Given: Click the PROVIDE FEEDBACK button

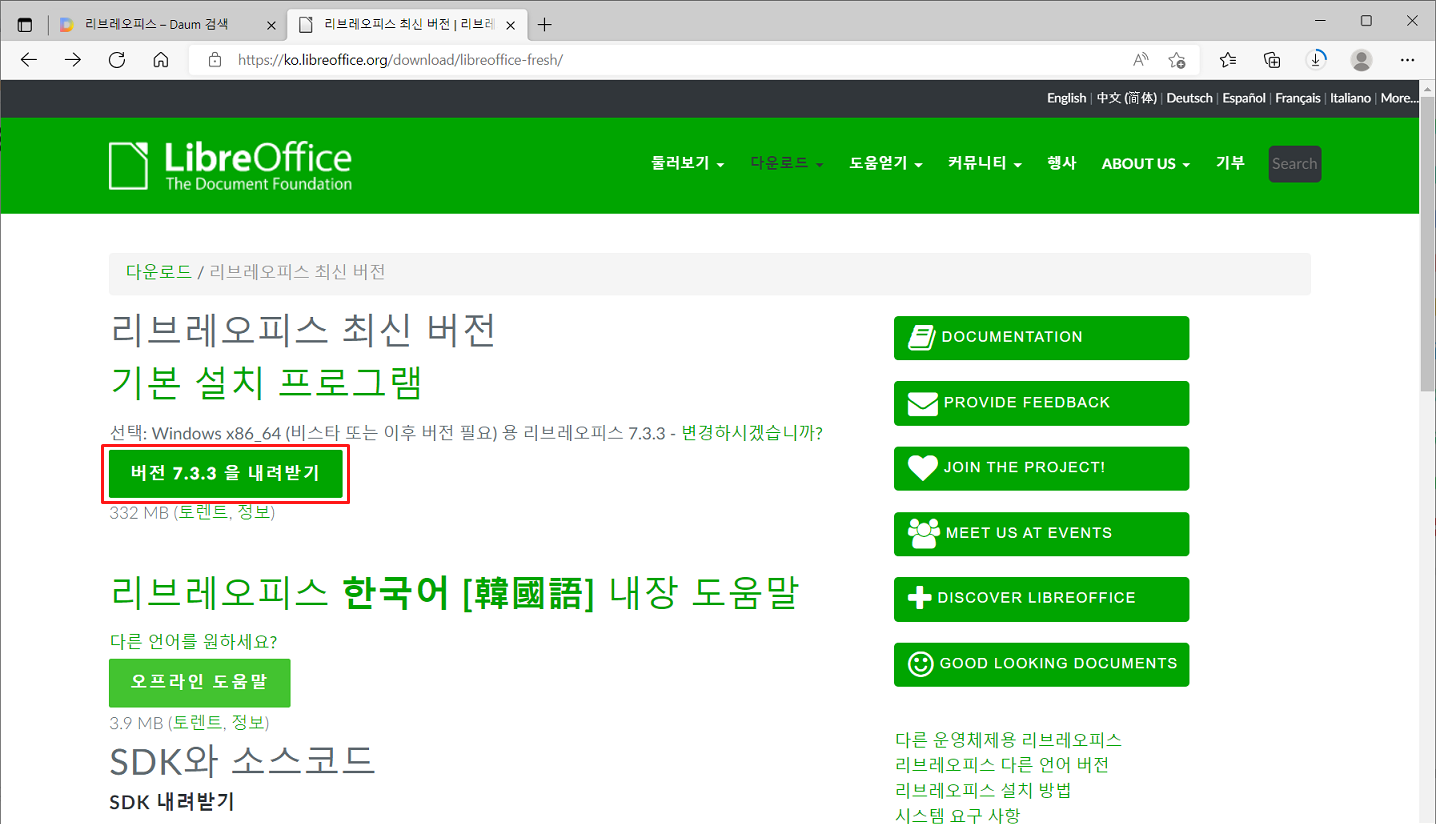Looking at the screenshot, I should [1041, 403].
